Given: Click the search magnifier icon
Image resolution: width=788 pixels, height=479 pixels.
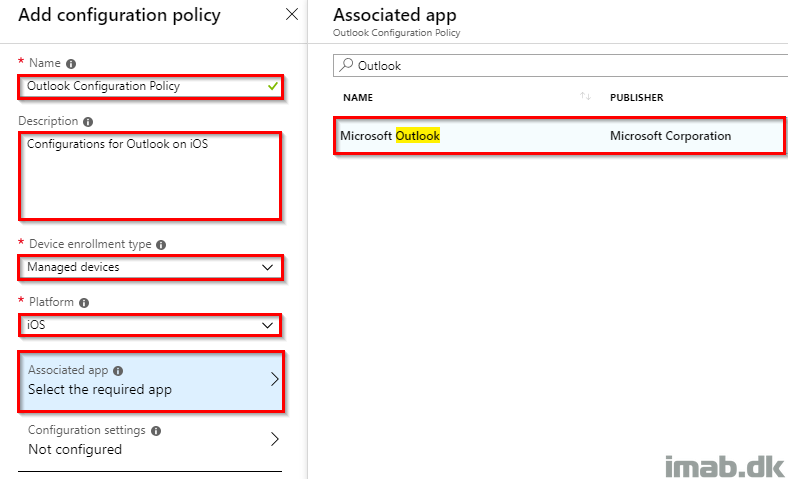Looking at the screenshot, I should [346, 65].
